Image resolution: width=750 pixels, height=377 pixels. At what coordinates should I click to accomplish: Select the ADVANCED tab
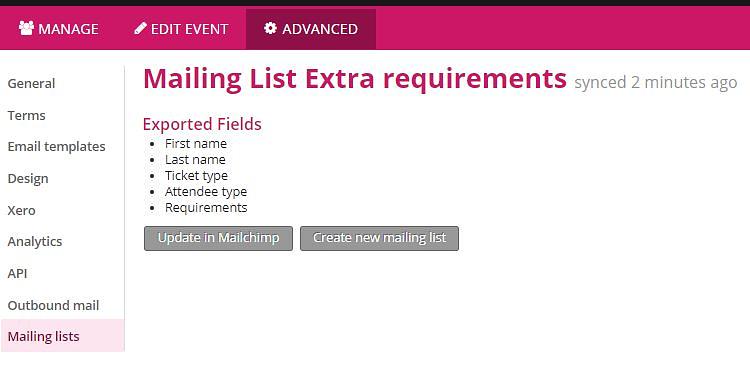[x=311, y=29]
